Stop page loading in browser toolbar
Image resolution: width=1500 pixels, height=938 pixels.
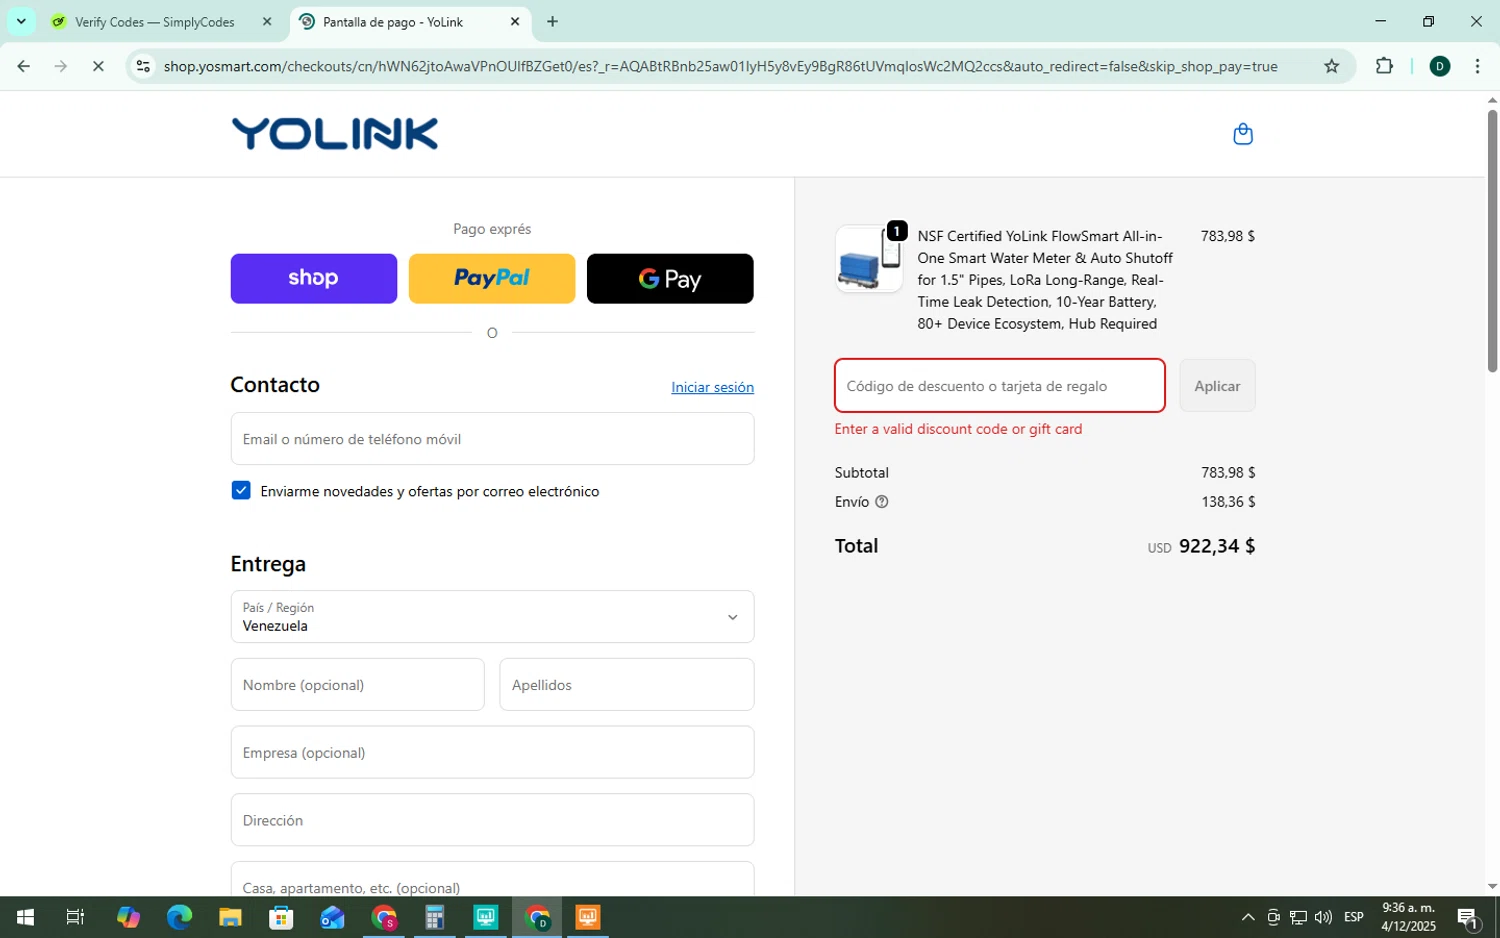(x=98, y=66)
